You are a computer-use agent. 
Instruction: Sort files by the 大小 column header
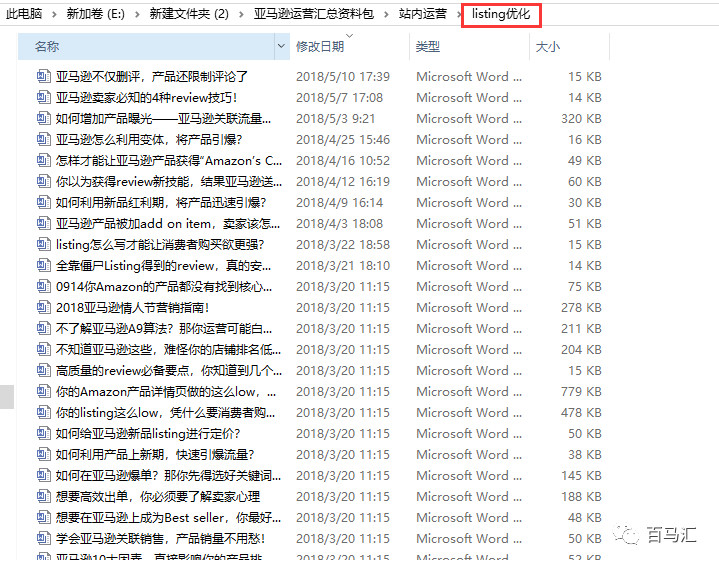pyautogui.click(x=548, y=47)
